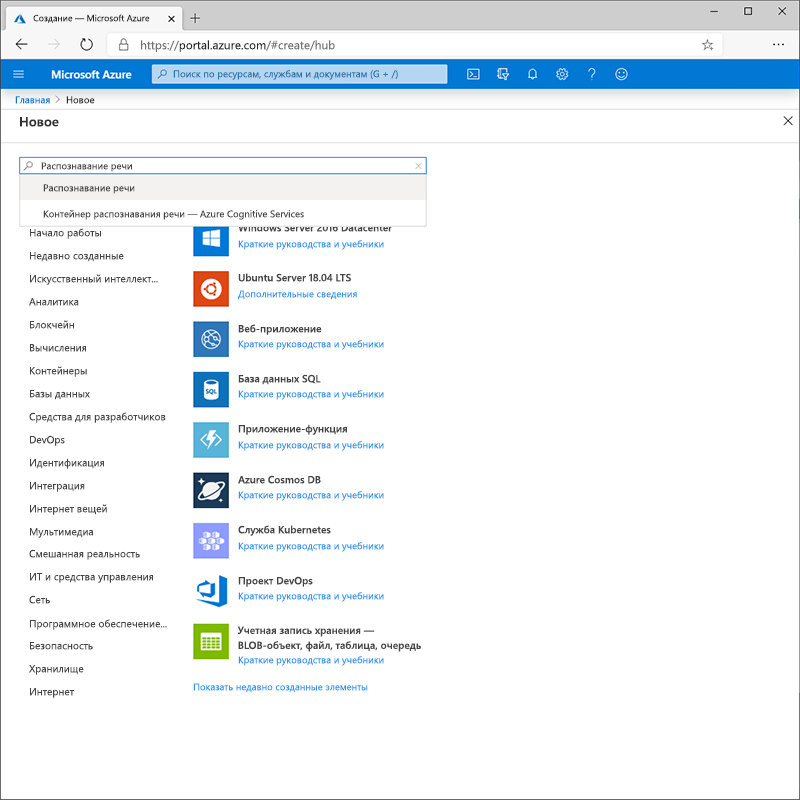800x800 pixels.
Task: Click the База данных SQL icon
Action: (x=211, y=389)
